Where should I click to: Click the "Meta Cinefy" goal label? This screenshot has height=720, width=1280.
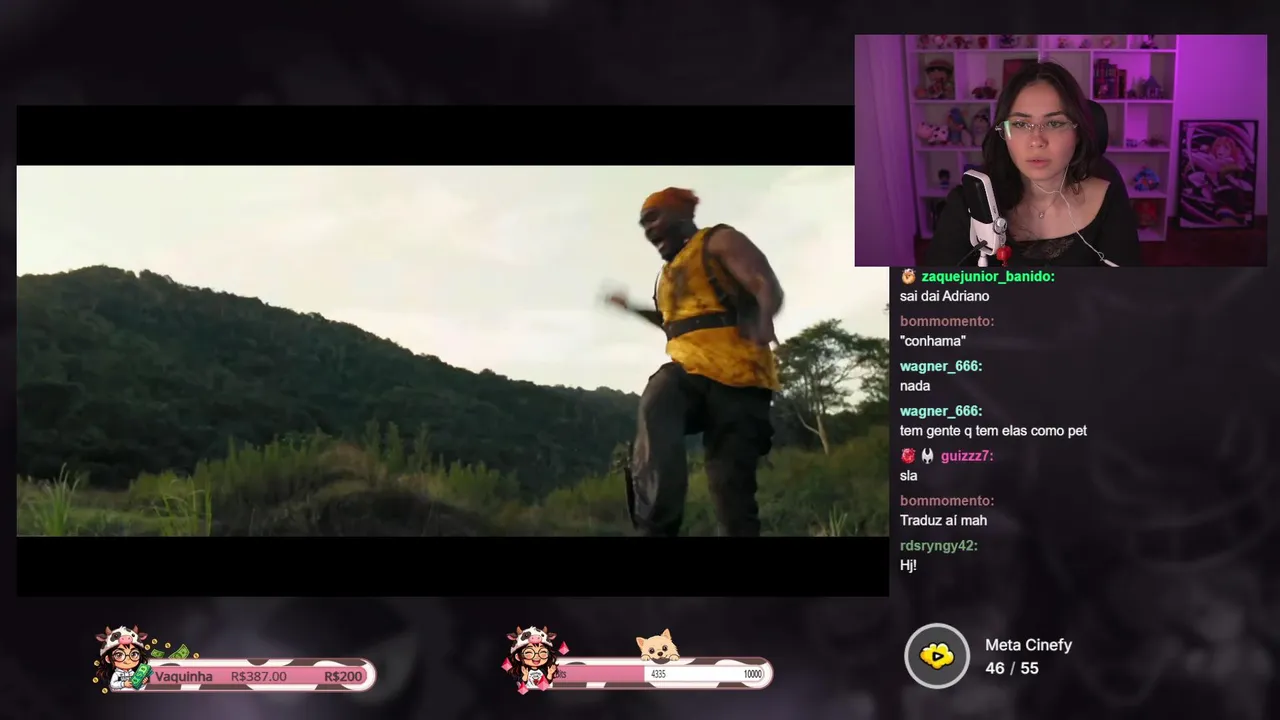pyautogui.click(x=1028, y=645)
